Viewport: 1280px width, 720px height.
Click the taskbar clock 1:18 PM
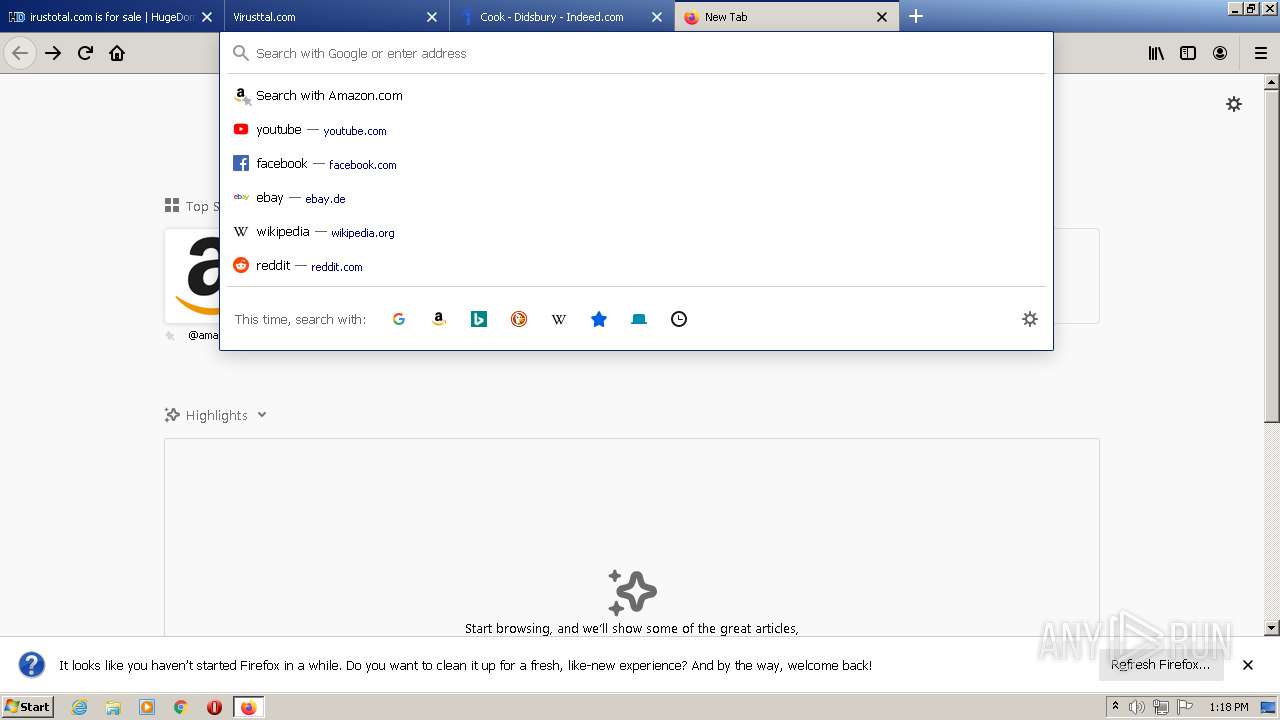1229,707
